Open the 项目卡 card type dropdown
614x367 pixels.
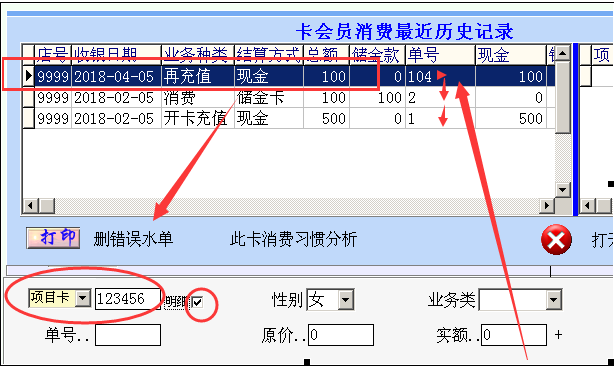tap(83, 298)
